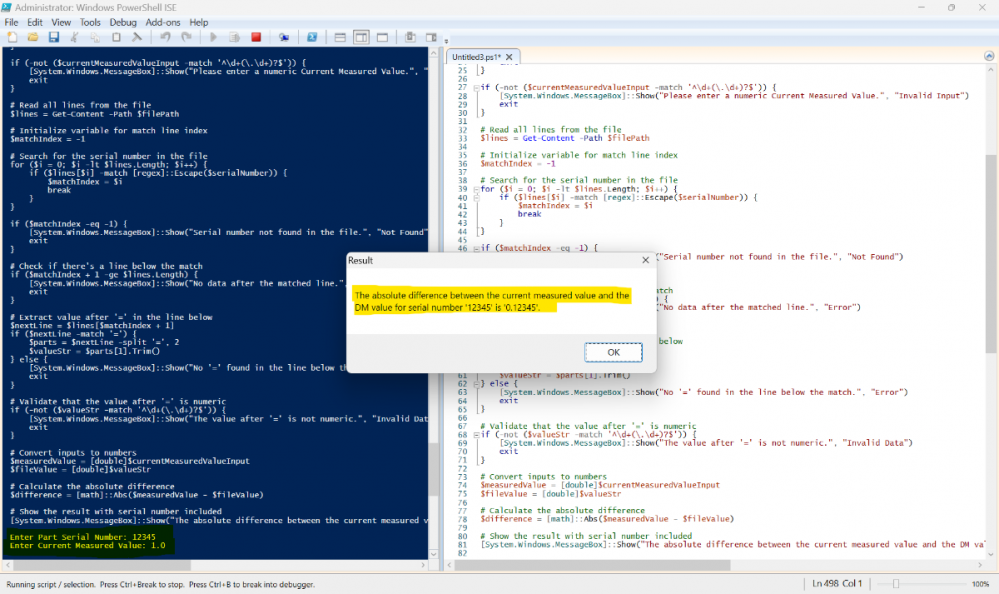The width and height of the screenshot is (999, 594).
Task: Click the red Stop Operation button
Action: (x=256, y=37)
